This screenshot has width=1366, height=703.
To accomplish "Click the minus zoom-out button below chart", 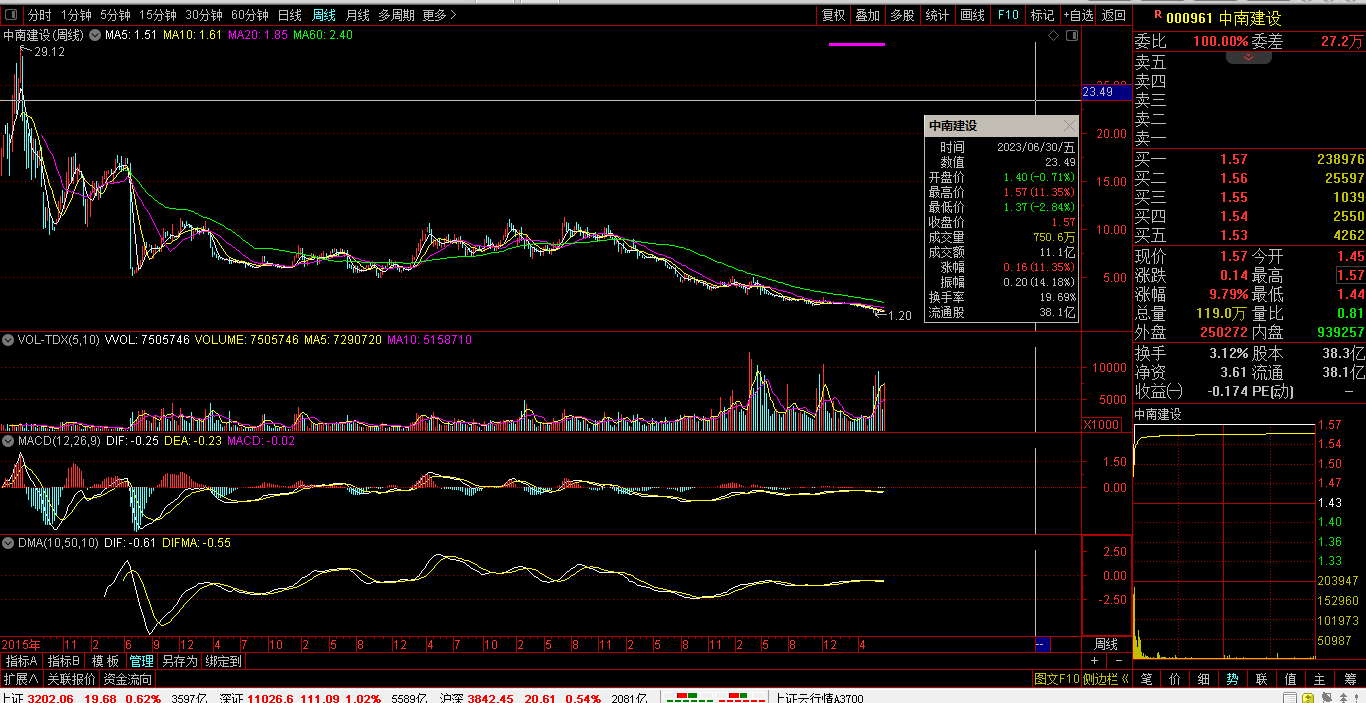I will tap(1118, 661).
